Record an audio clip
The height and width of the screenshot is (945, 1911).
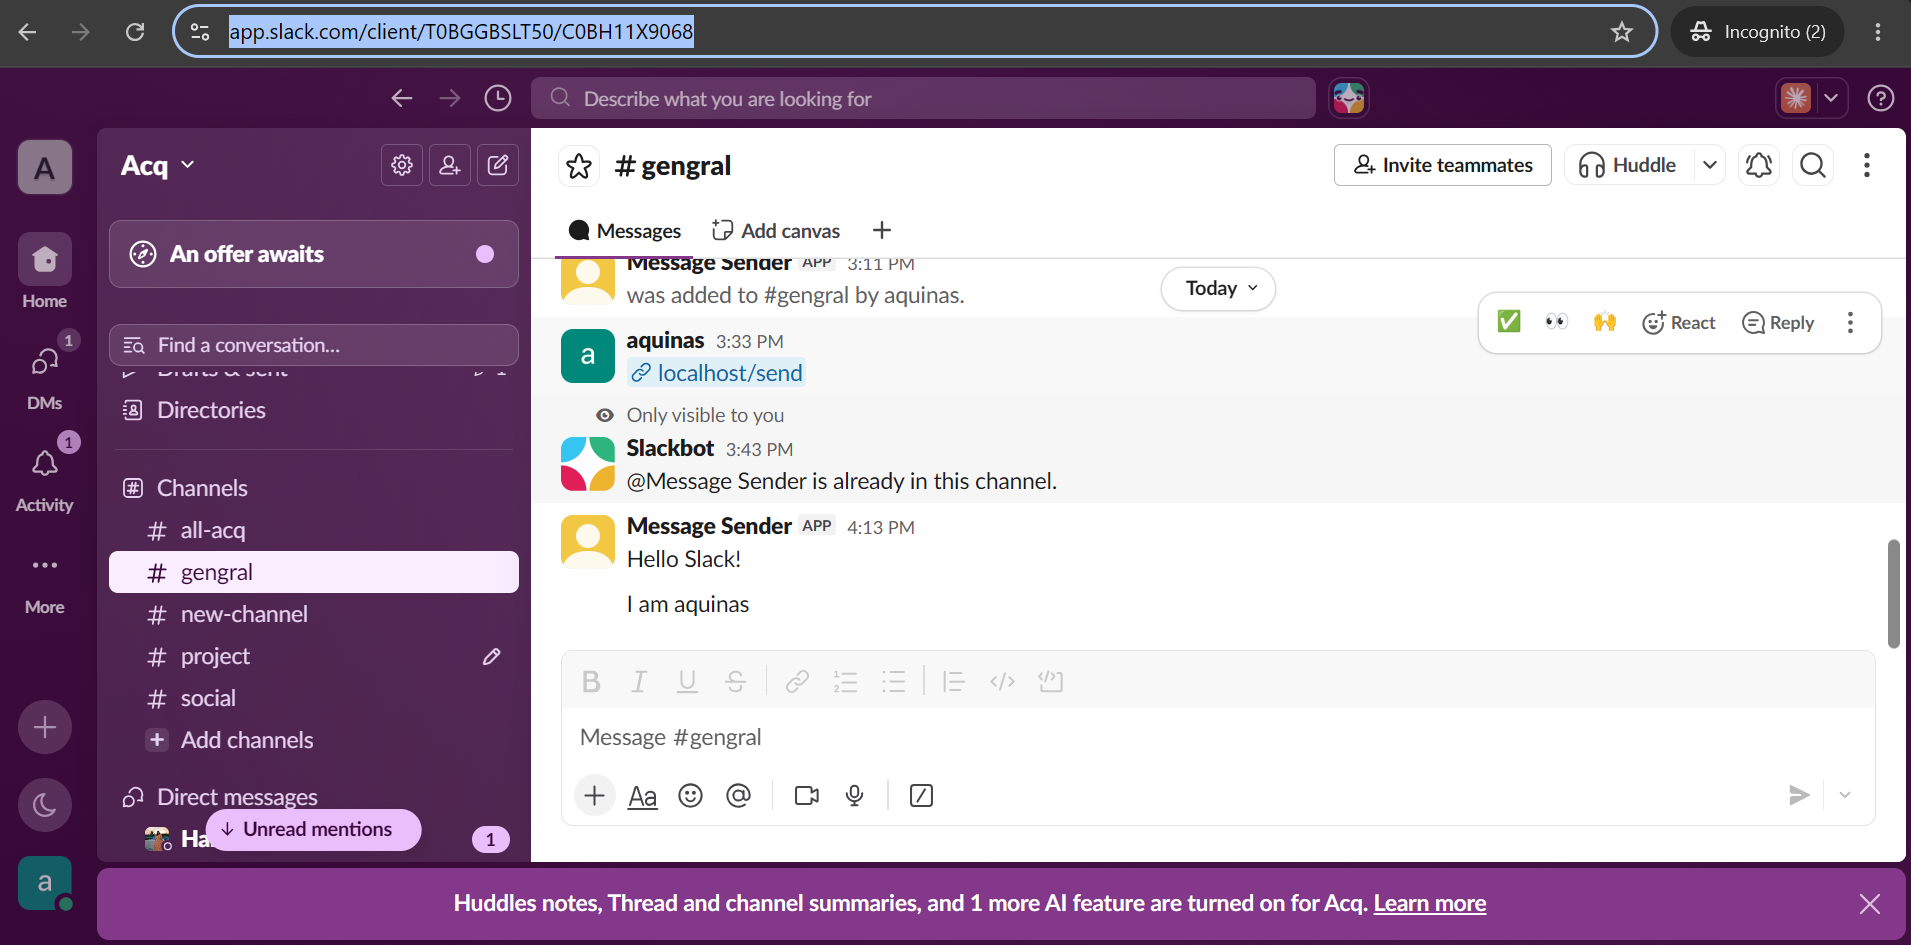(854, 796)
